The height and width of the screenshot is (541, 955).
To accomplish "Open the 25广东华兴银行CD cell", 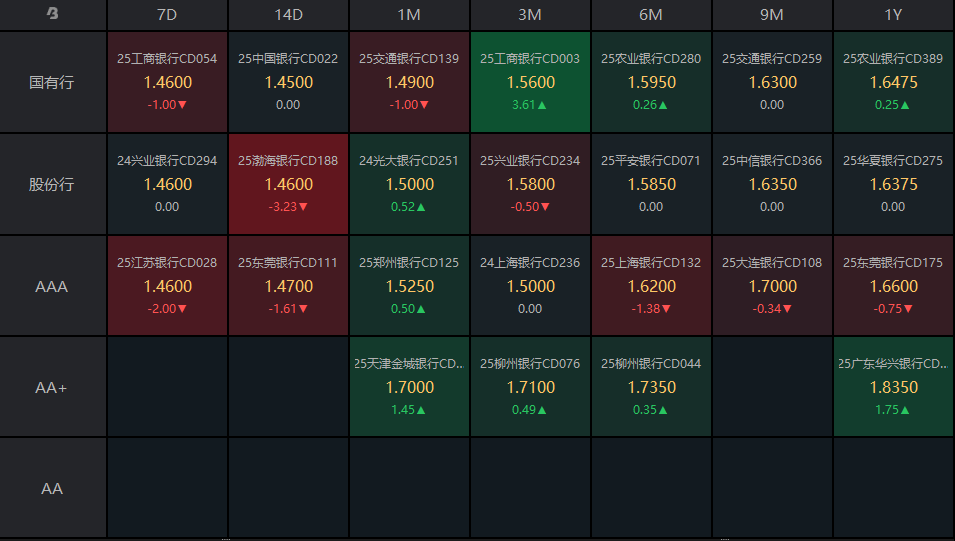I will (x=893, y=387).
